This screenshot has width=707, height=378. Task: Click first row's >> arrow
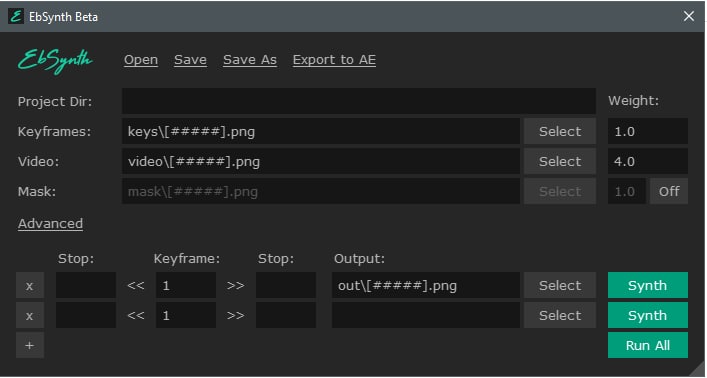coord(235,285)
